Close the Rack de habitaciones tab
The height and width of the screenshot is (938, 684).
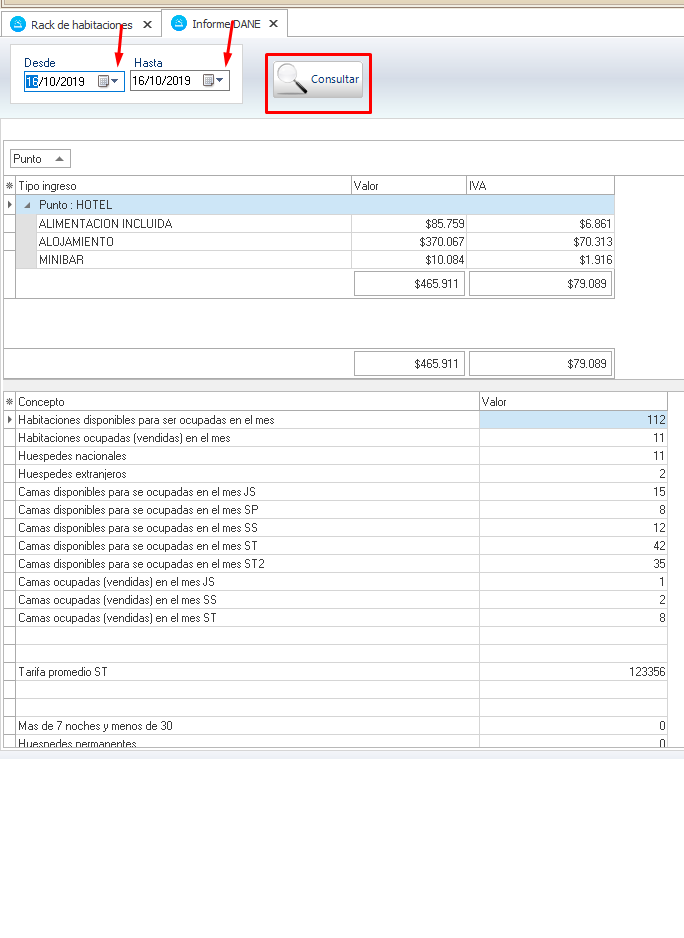click(148, 24)
